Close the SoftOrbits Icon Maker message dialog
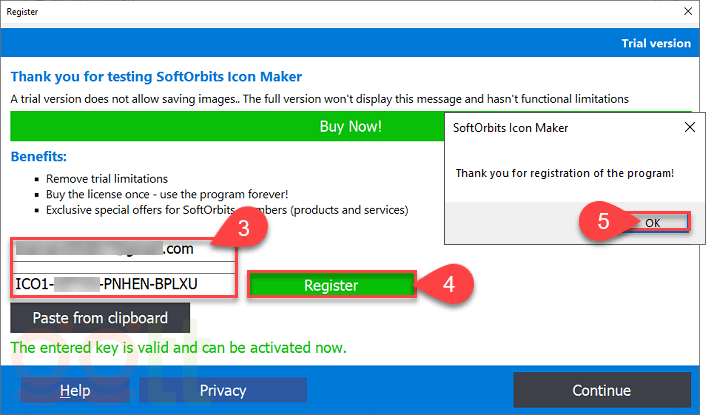The image size is (708, 415). pos(689,128)
